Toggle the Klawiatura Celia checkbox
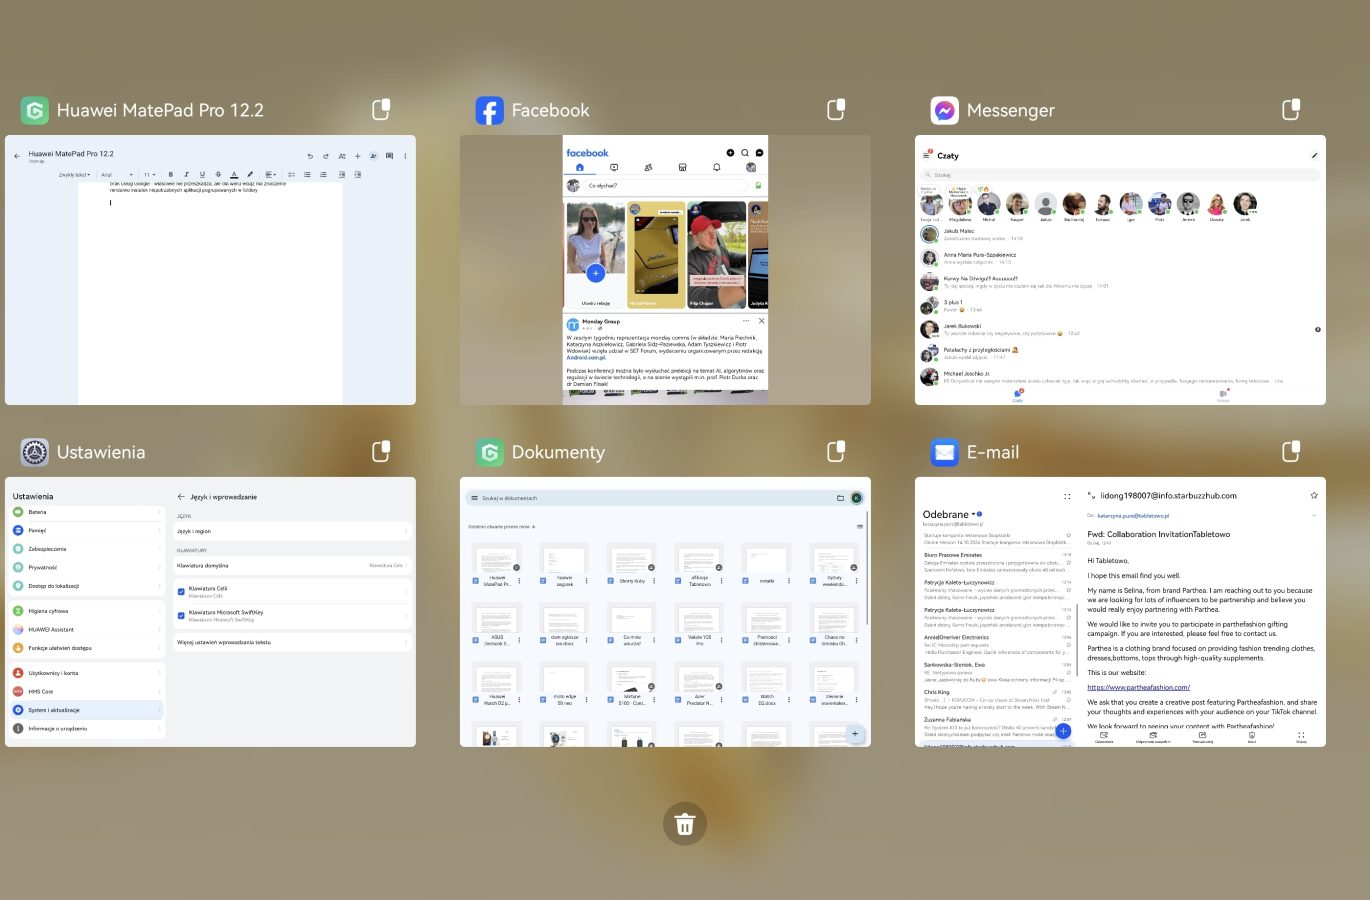This screenshot has width=1370, height=900. (181, 591)
